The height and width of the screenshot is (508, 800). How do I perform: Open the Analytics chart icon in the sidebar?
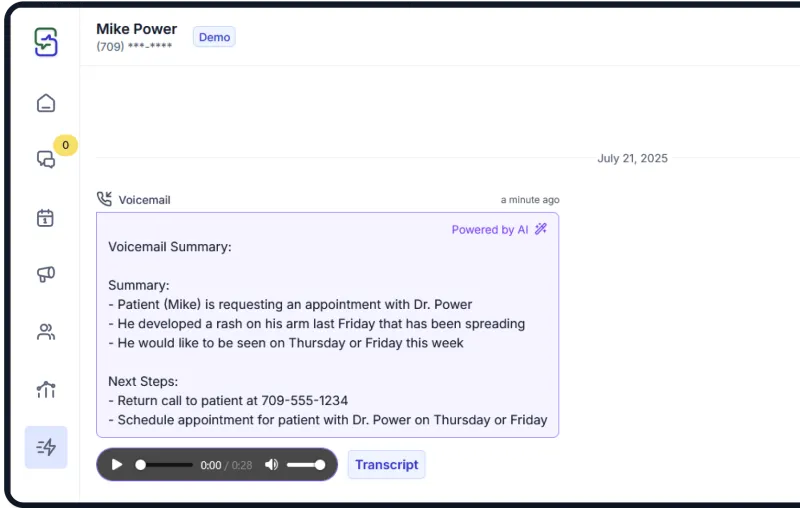[x=46, y=390]
